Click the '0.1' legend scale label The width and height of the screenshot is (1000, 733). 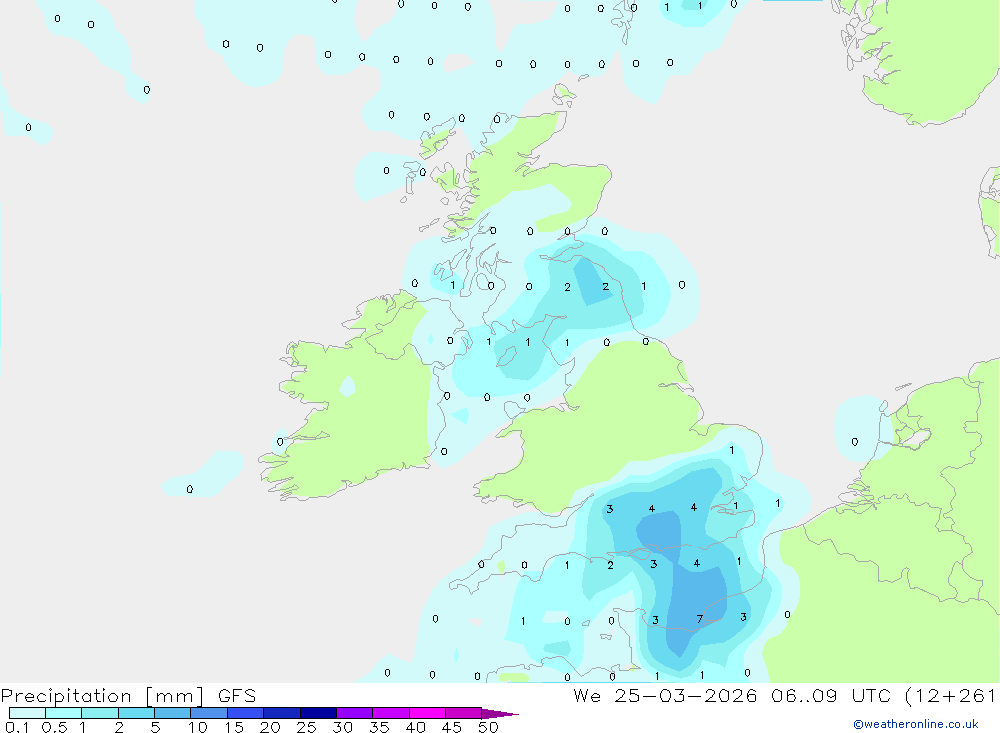click(x=16, y=727)
